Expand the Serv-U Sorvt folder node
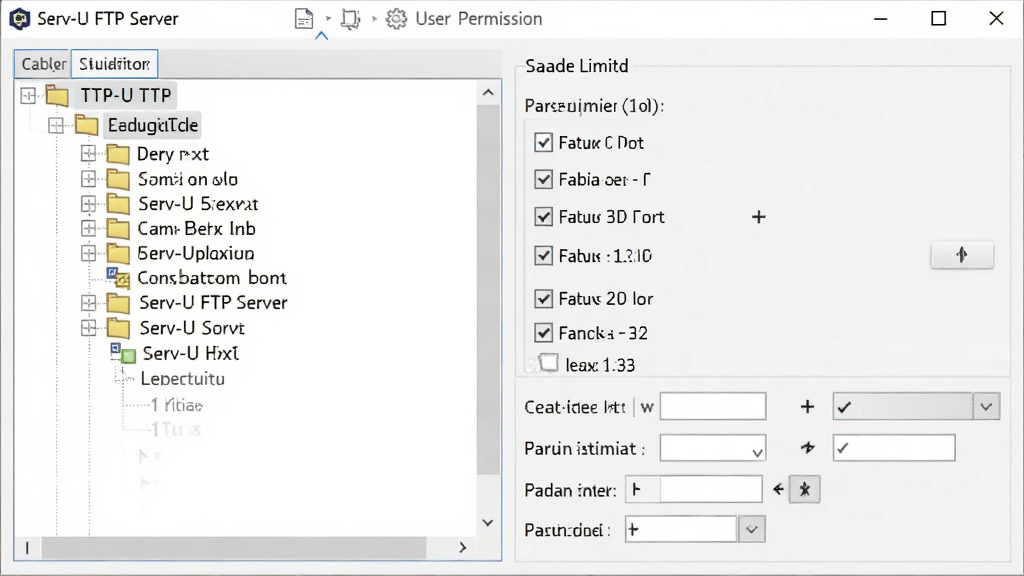 click(x=89, y=327)
